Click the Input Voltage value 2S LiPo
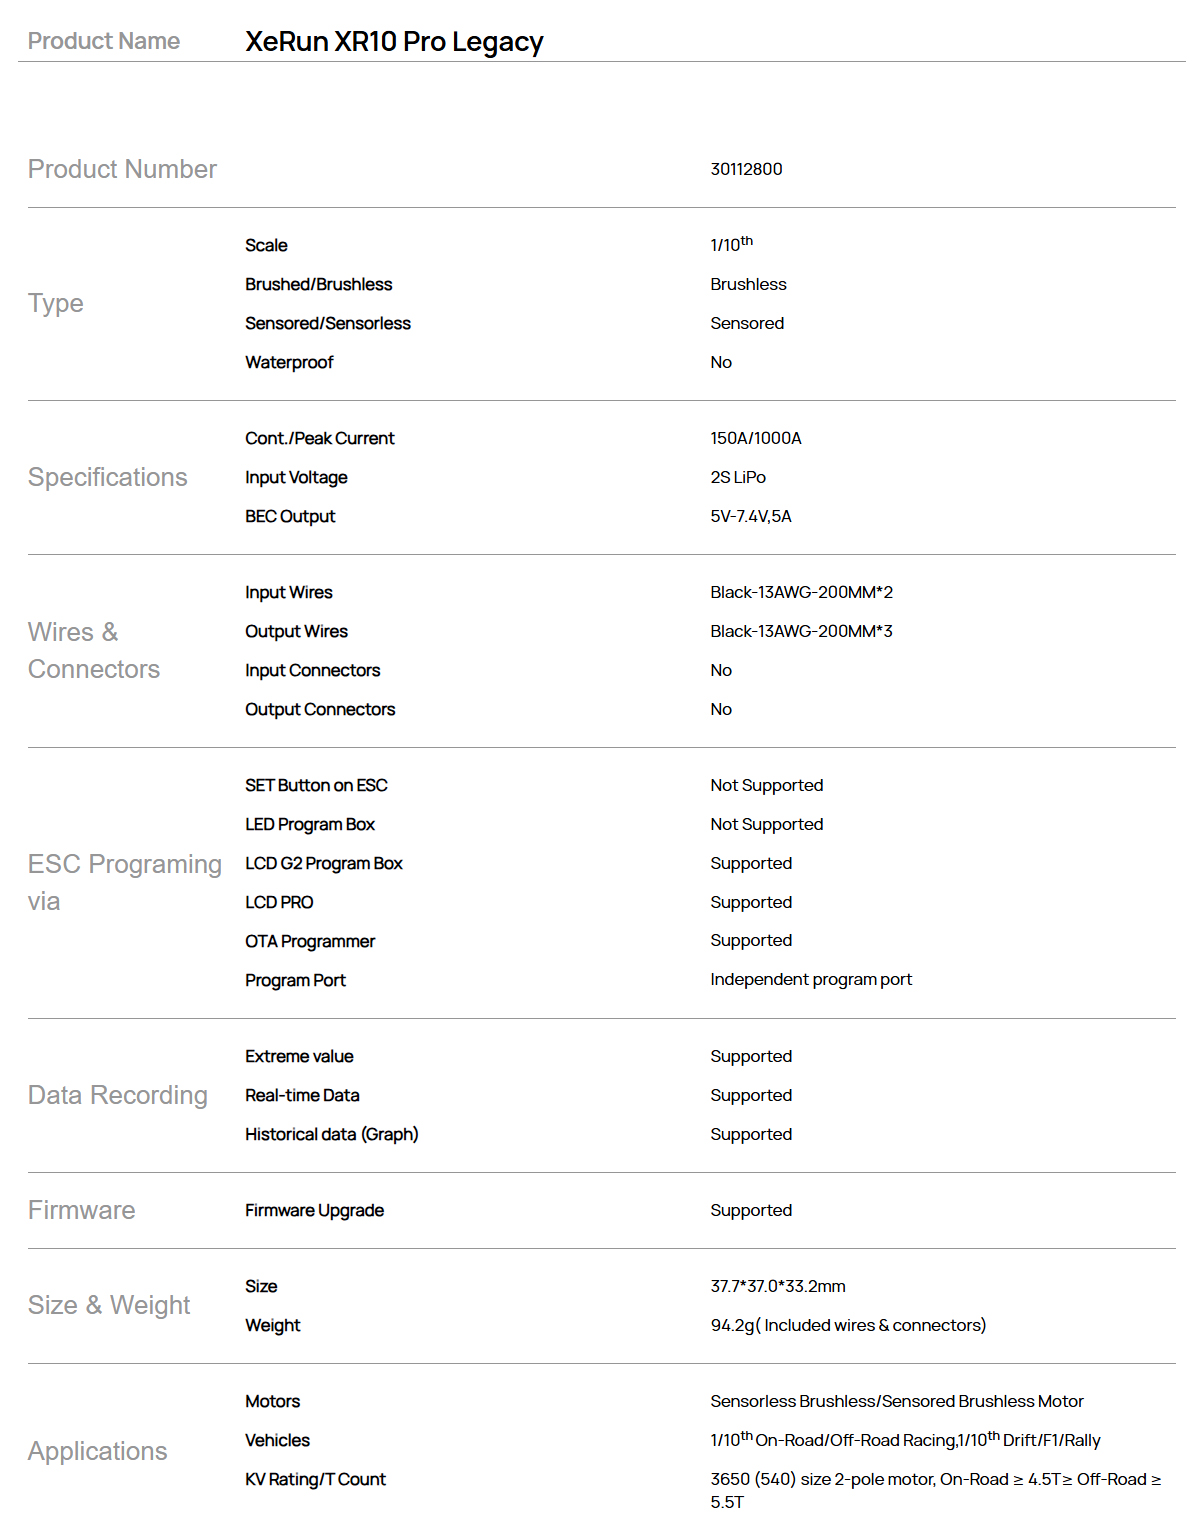Screen dimensions: 1200x1537 pos(738,477)
